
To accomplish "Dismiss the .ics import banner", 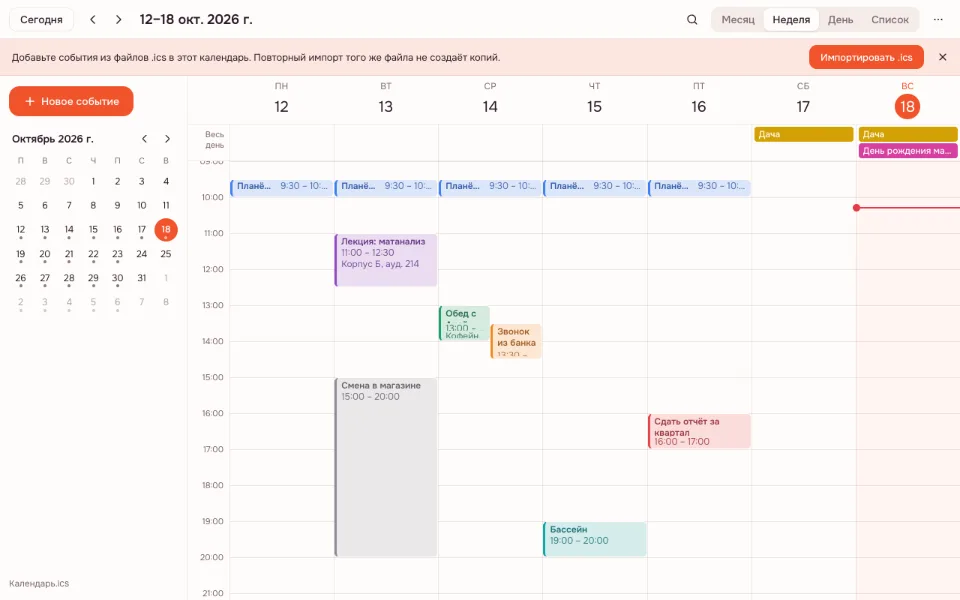I will click(x=943, y=57).
